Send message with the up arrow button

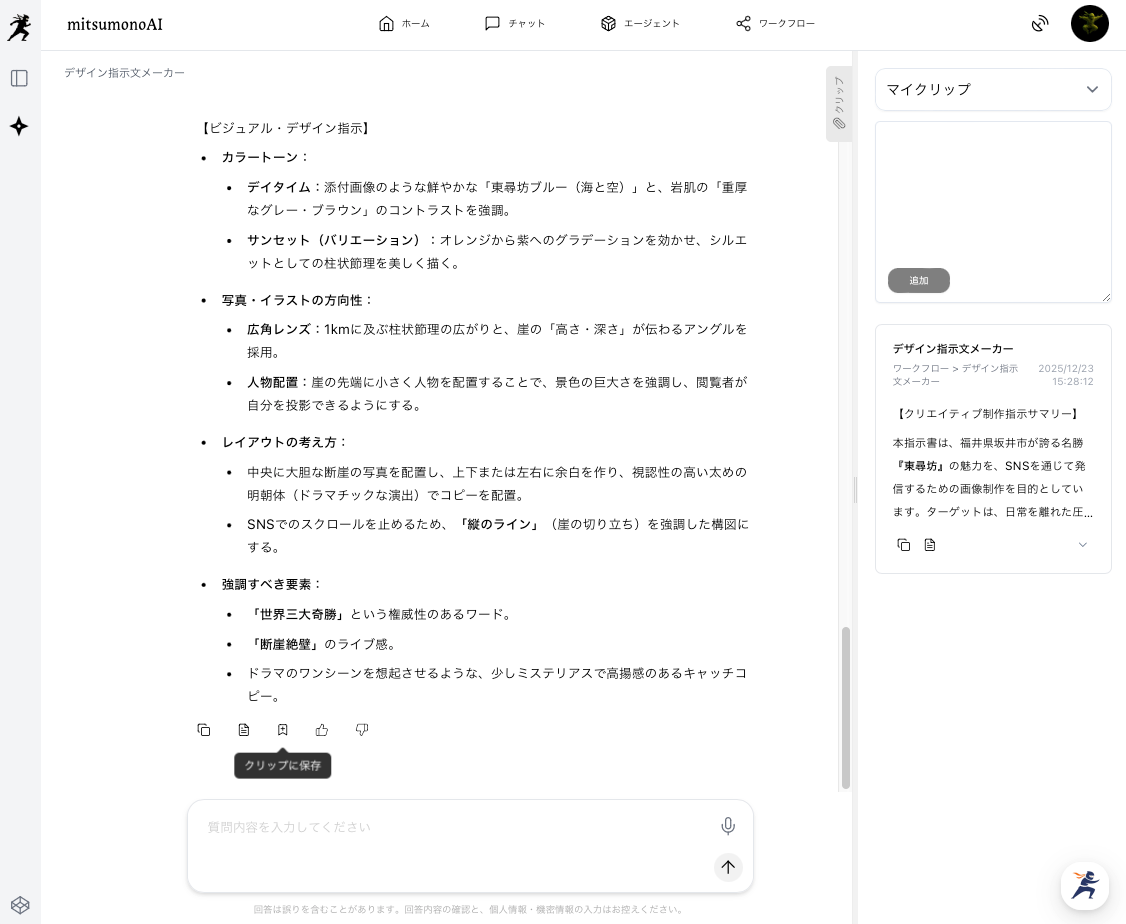coord(728,867)
